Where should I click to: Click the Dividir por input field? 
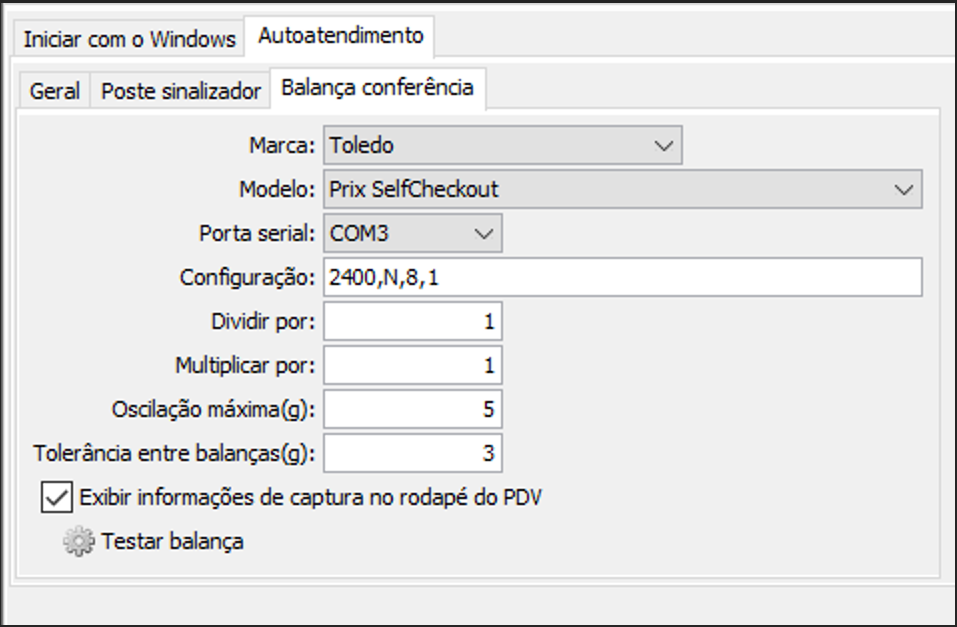click(413, 321)
